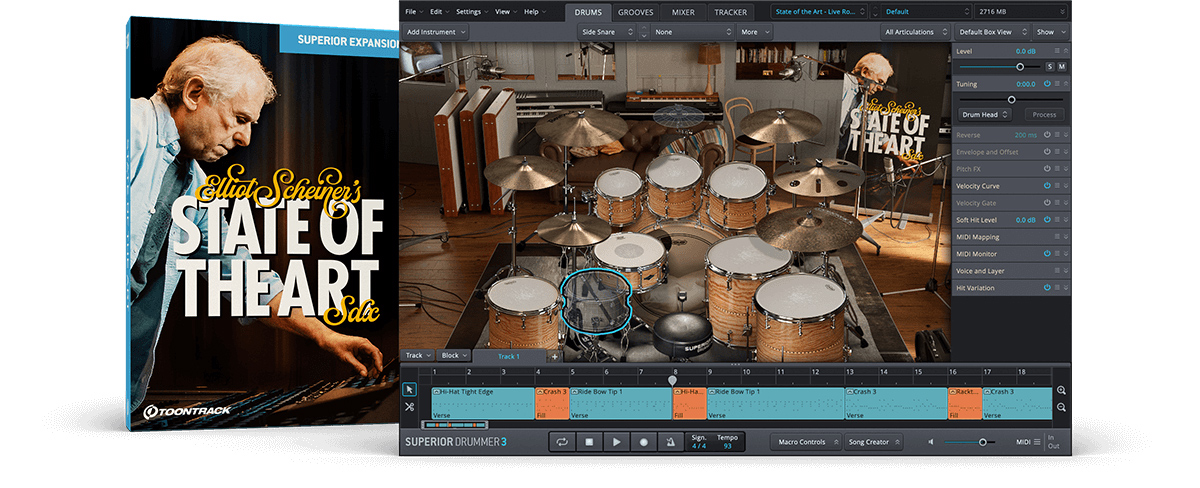Toggle the Reverse power button
Viewport: 1200px width, 488px height.
[x=1047, y=135]
